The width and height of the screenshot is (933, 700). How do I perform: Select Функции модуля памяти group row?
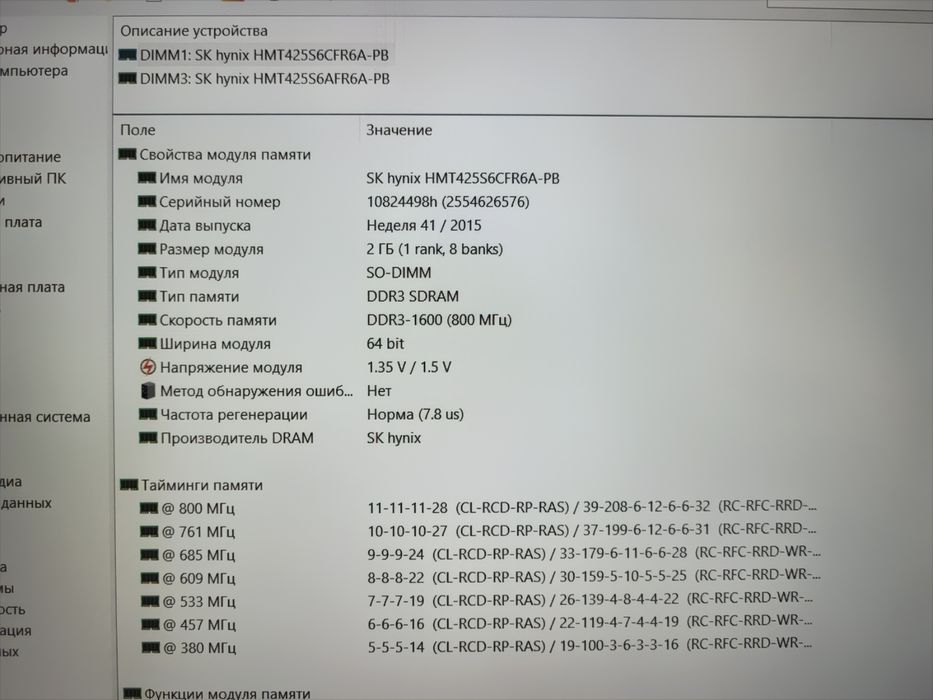point(217,693)
